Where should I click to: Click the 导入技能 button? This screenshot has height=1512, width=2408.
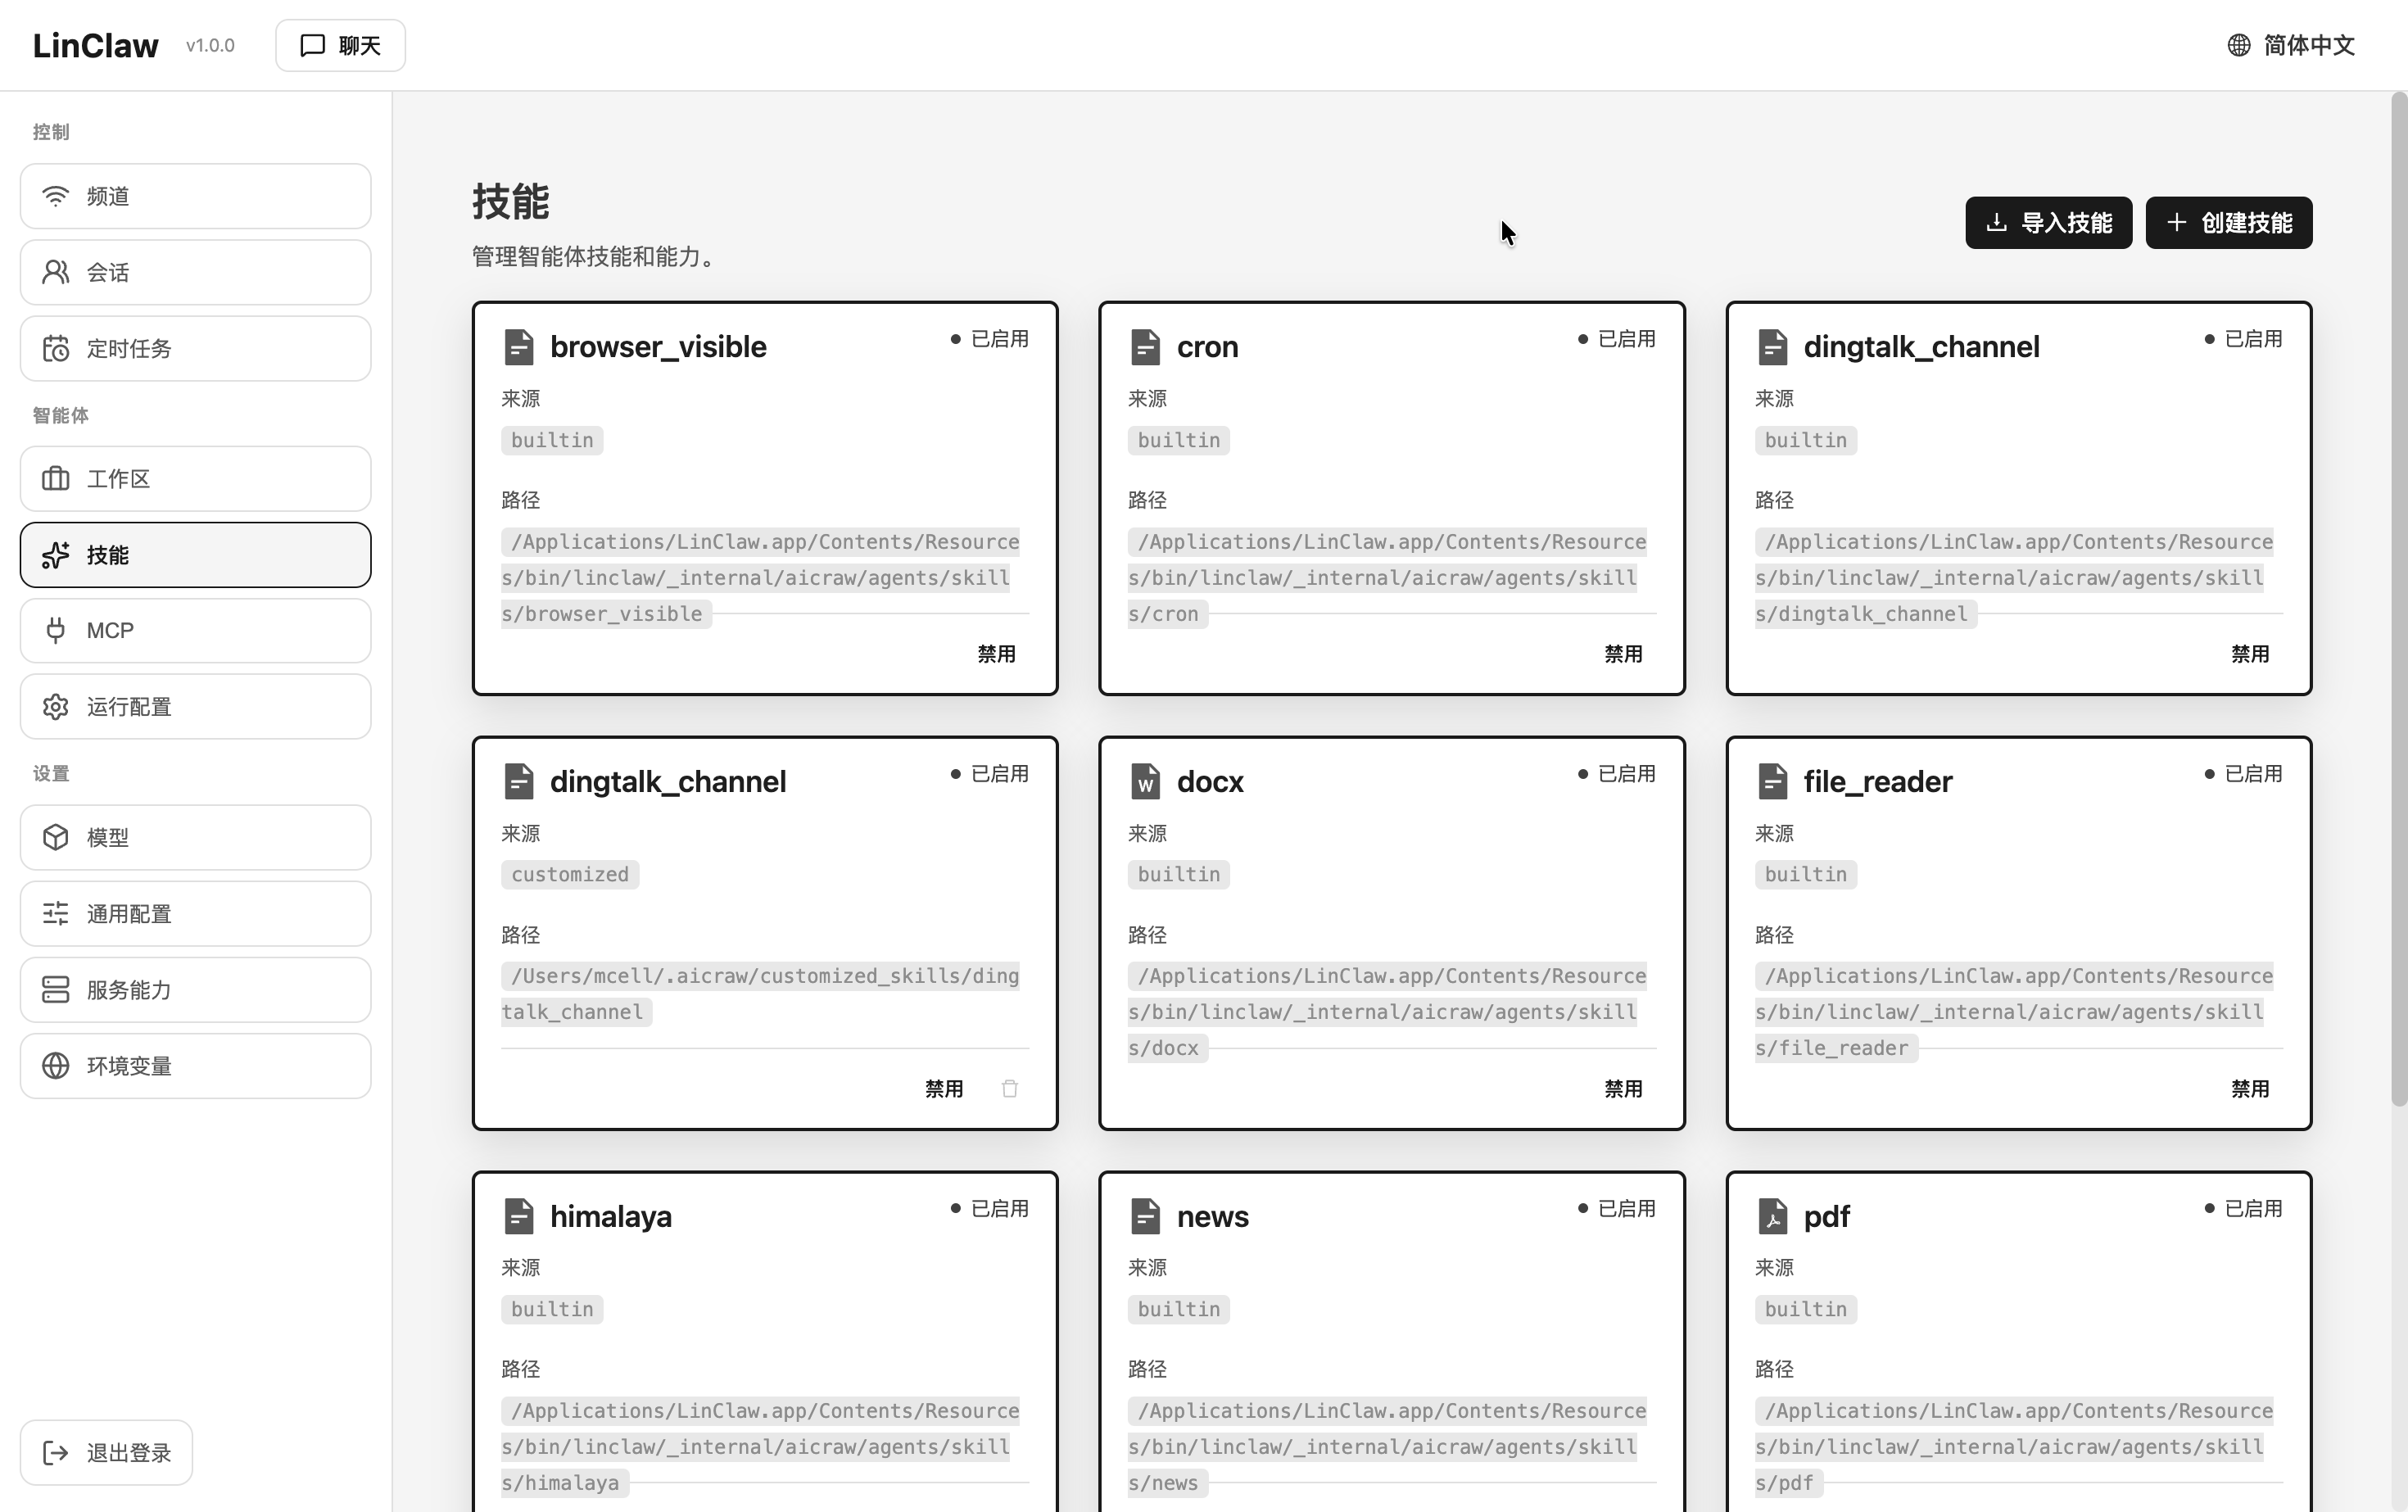coord(2047,222)
